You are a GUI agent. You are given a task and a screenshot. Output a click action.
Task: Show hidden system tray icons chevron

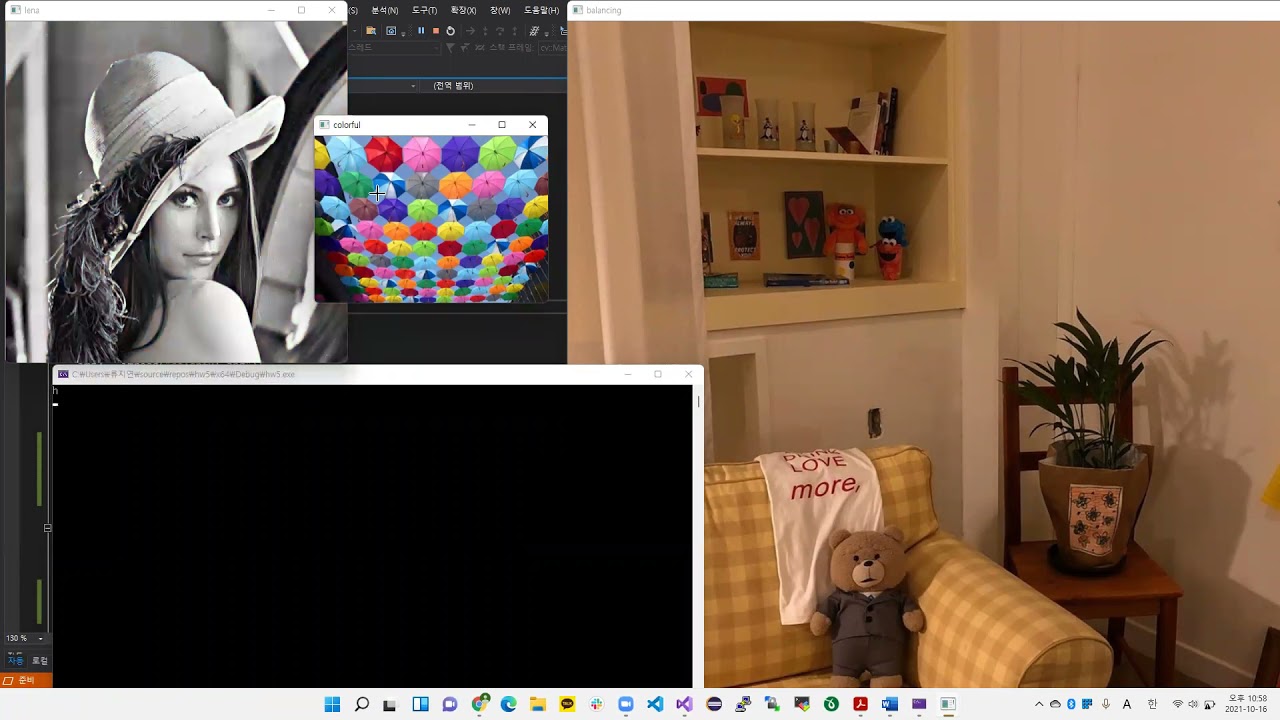(1039, 704)
